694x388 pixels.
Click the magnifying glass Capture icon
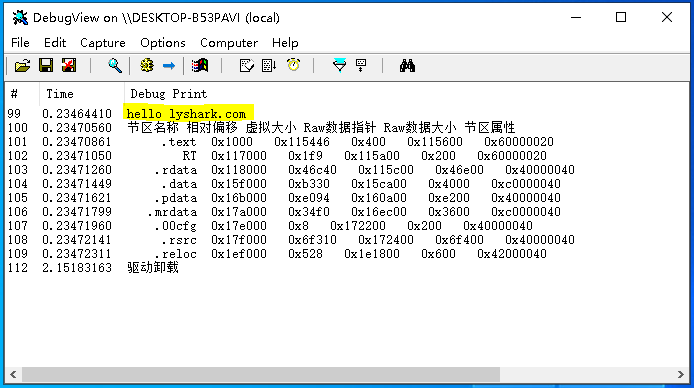pyautogui.click(x=115, y=66)
